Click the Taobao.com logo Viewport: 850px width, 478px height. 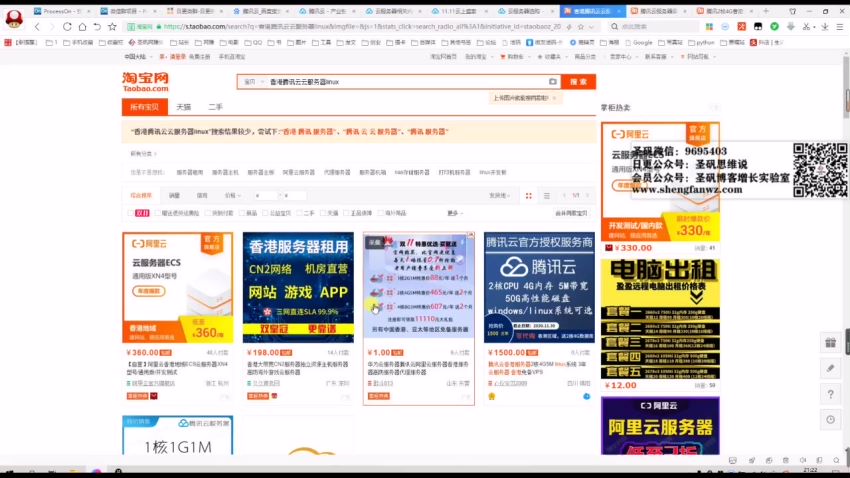pos(145,82)
